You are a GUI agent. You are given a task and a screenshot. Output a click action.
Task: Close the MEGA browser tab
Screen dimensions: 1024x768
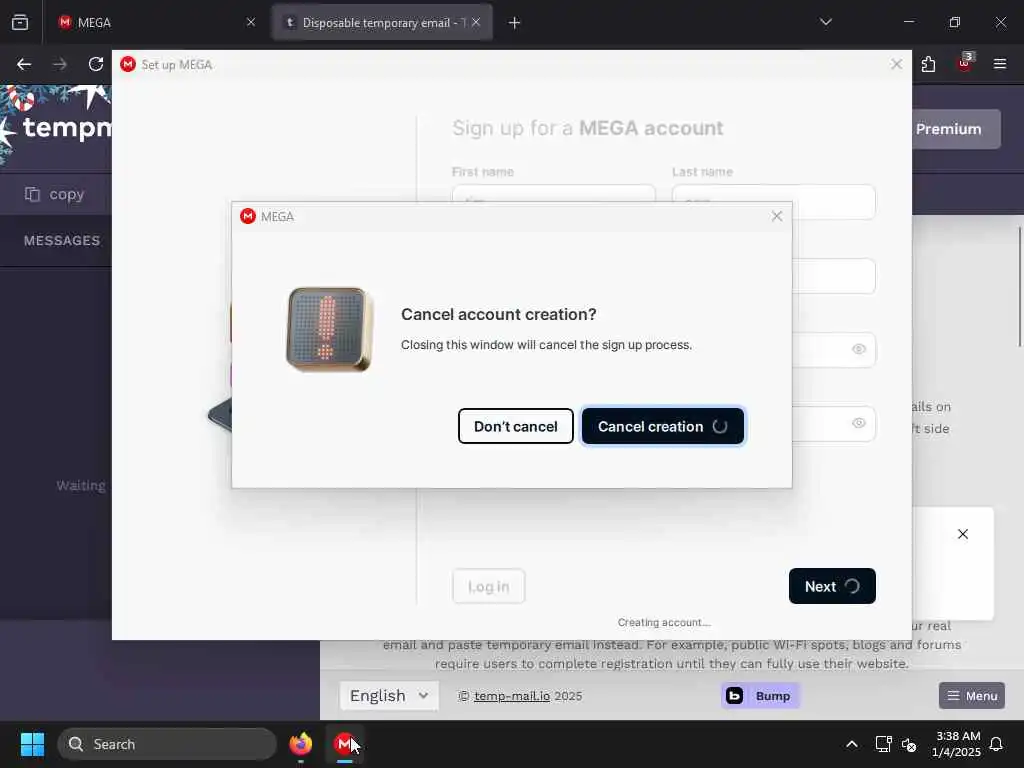pyautogui.click(x=250, y=22)
